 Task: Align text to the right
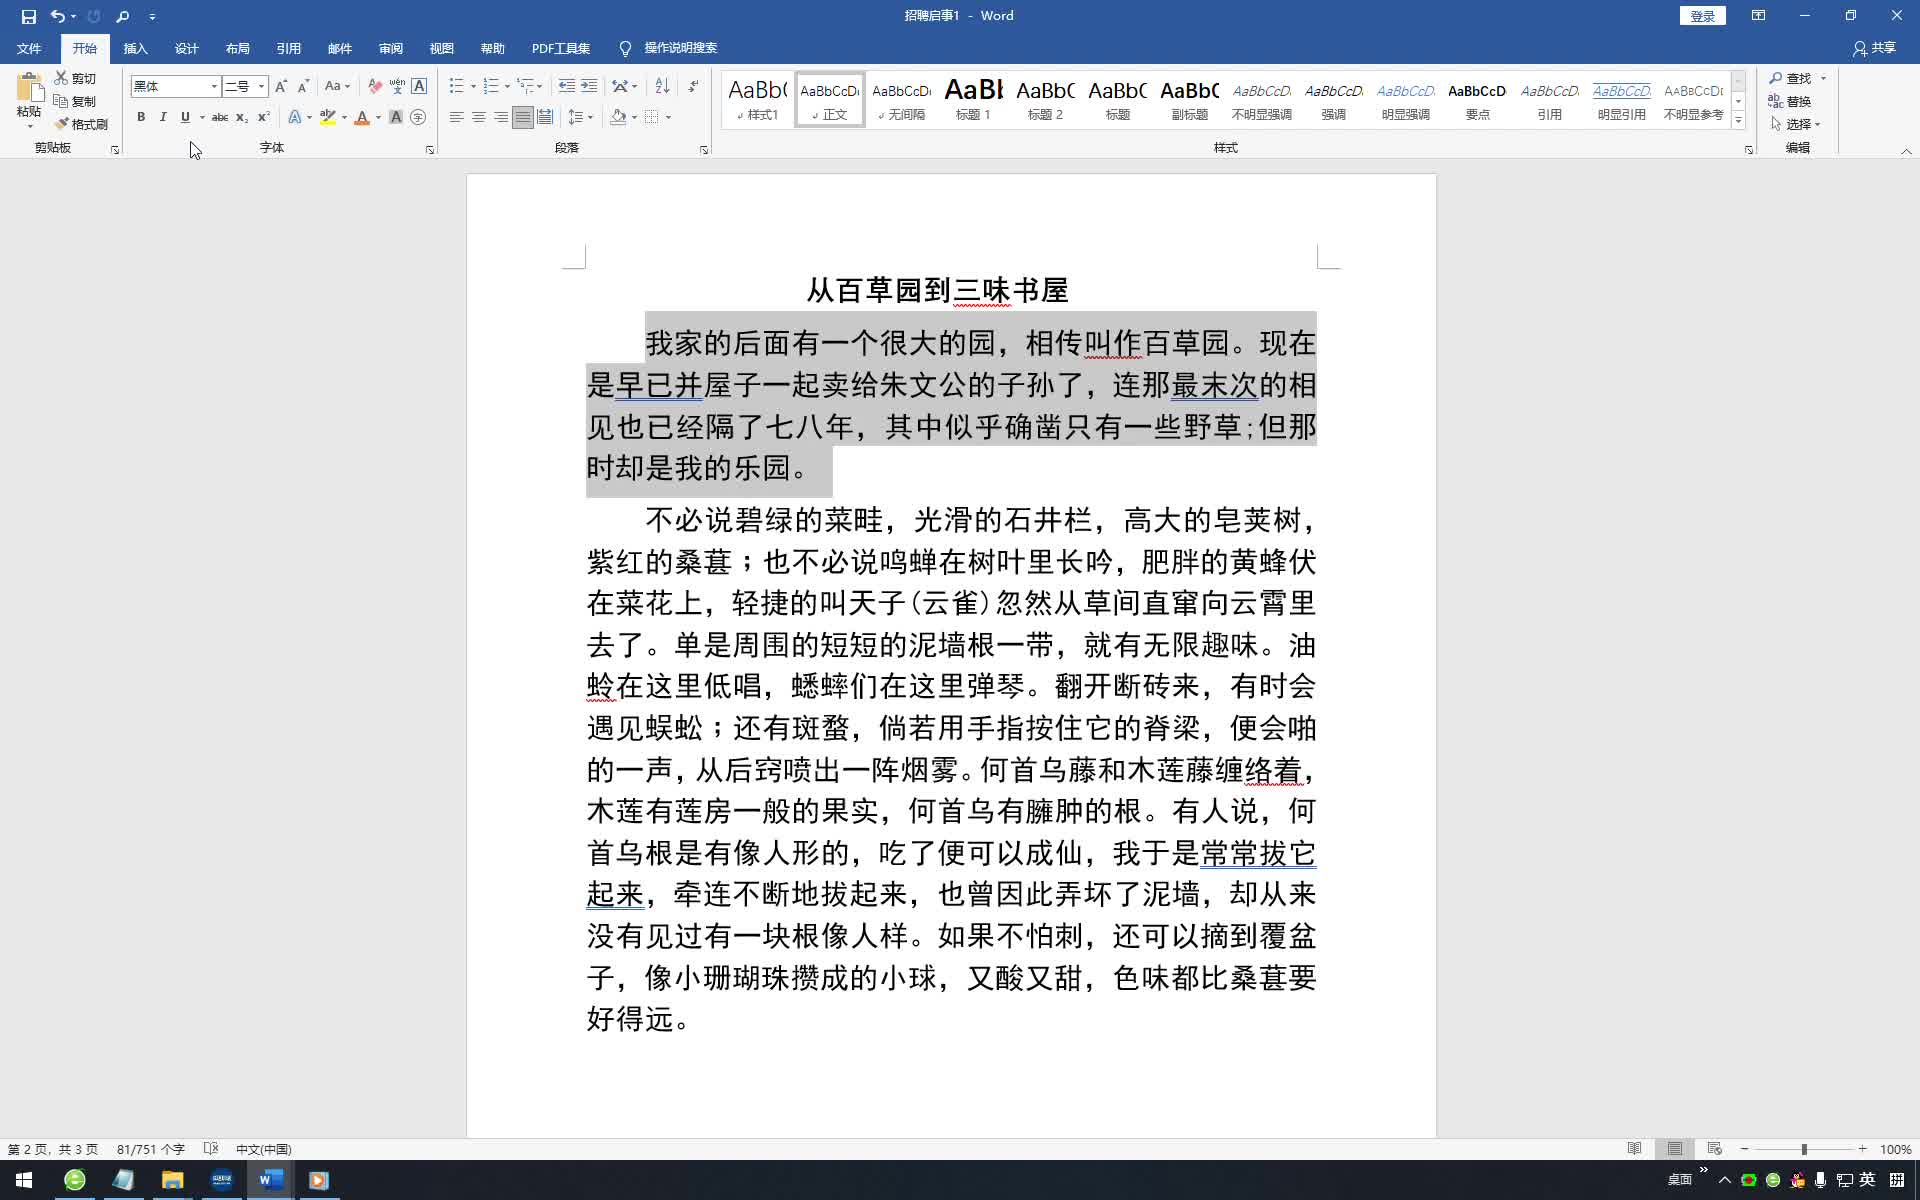click(500, 117)
